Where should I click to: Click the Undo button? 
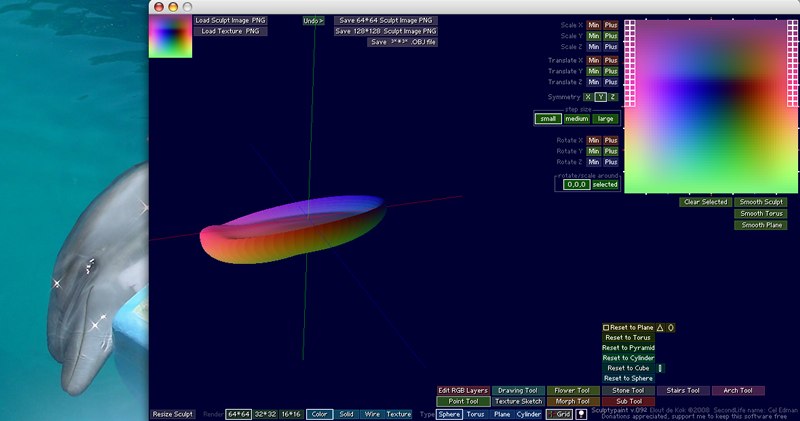pyautogui.click(x=313, y=21)
